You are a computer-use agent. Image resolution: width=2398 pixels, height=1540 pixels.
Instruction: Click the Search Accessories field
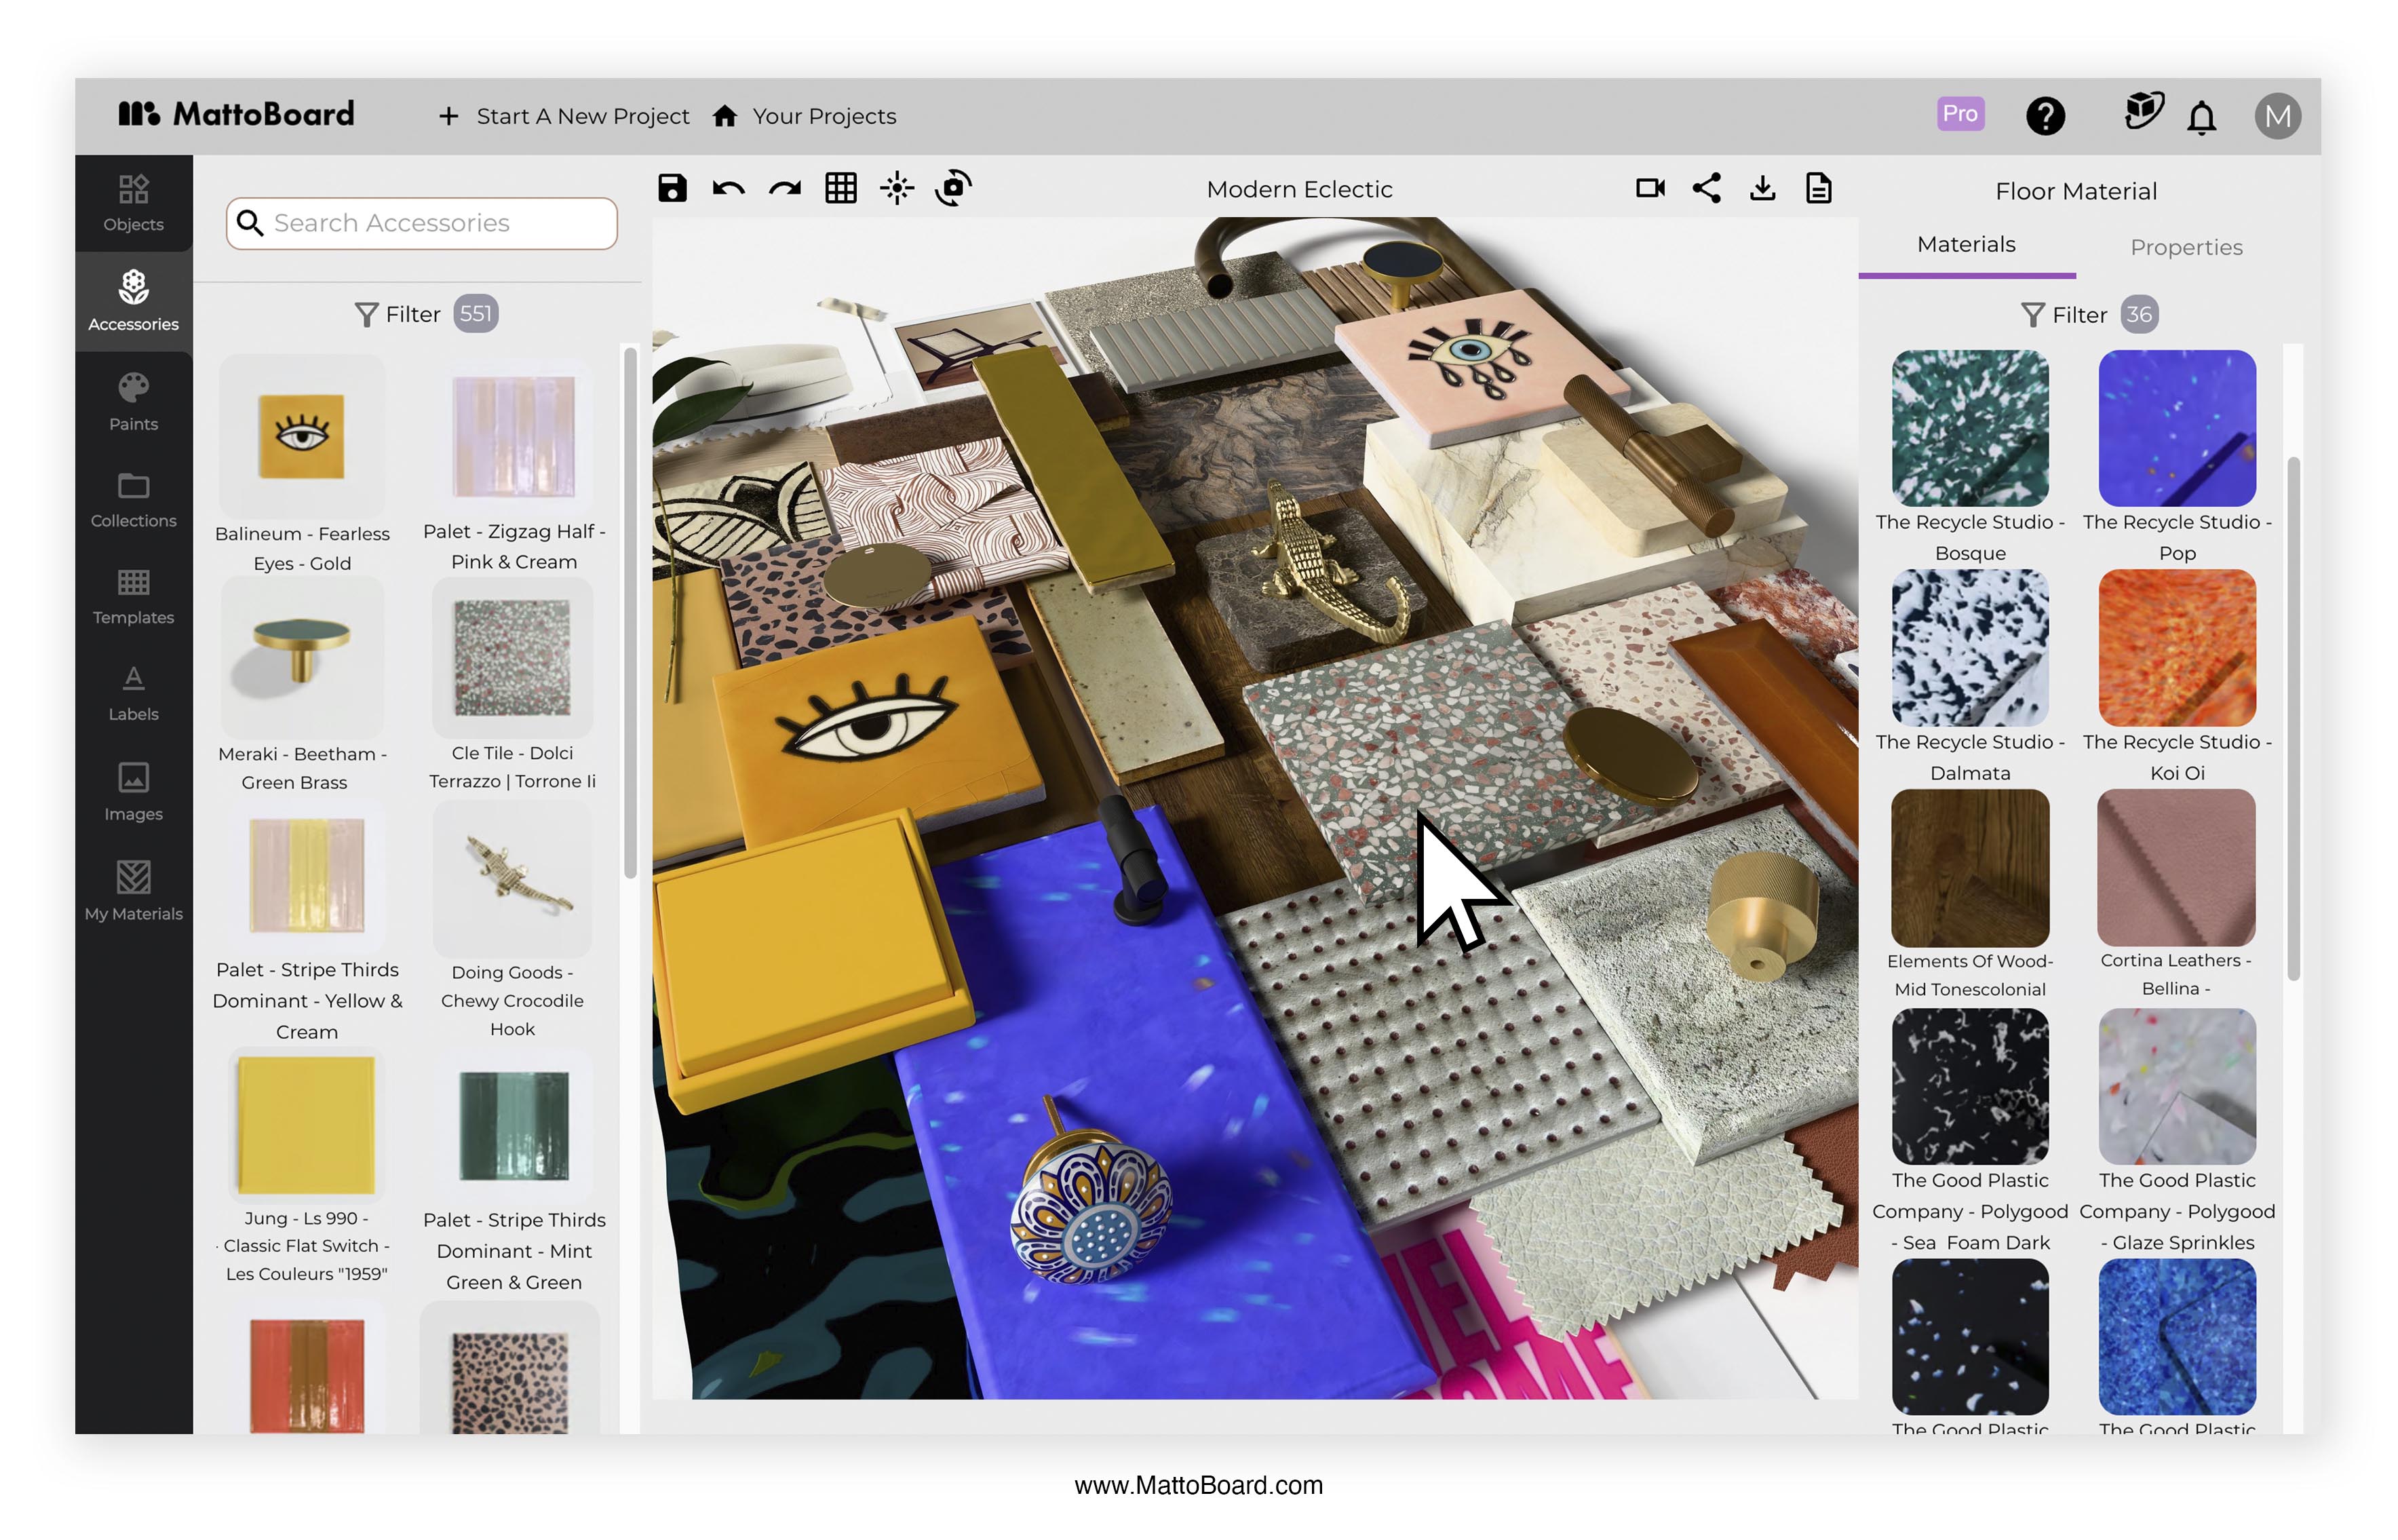(421, 223)
